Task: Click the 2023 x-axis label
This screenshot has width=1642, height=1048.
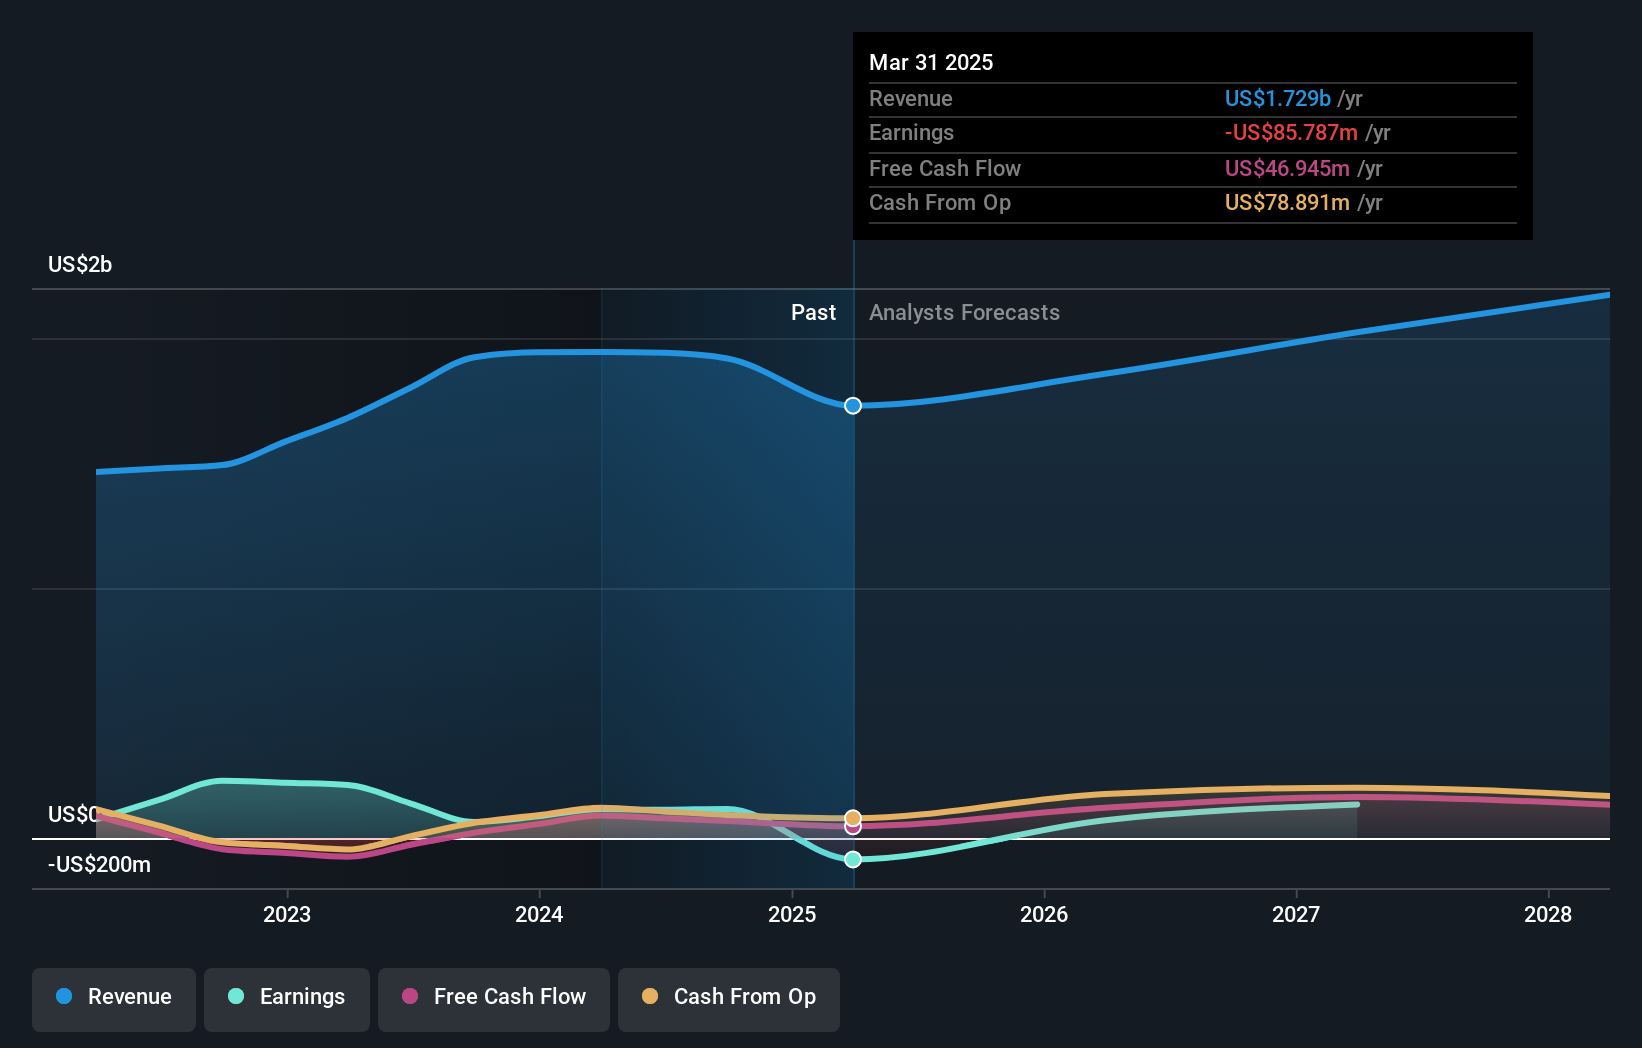Action: coord(287,914)
